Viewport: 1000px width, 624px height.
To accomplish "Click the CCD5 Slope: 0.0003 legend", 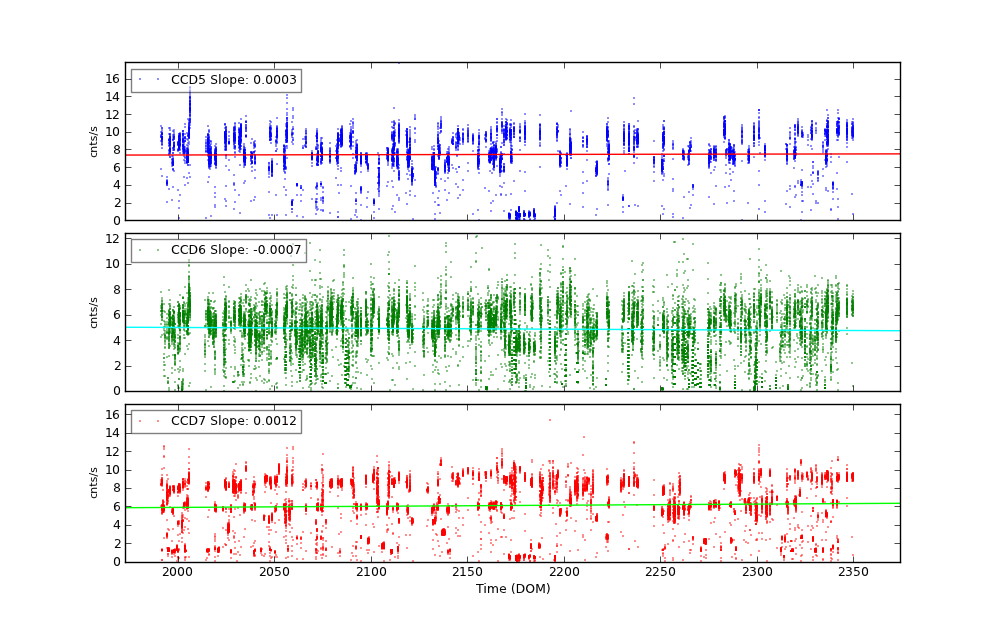I will 216,80.
